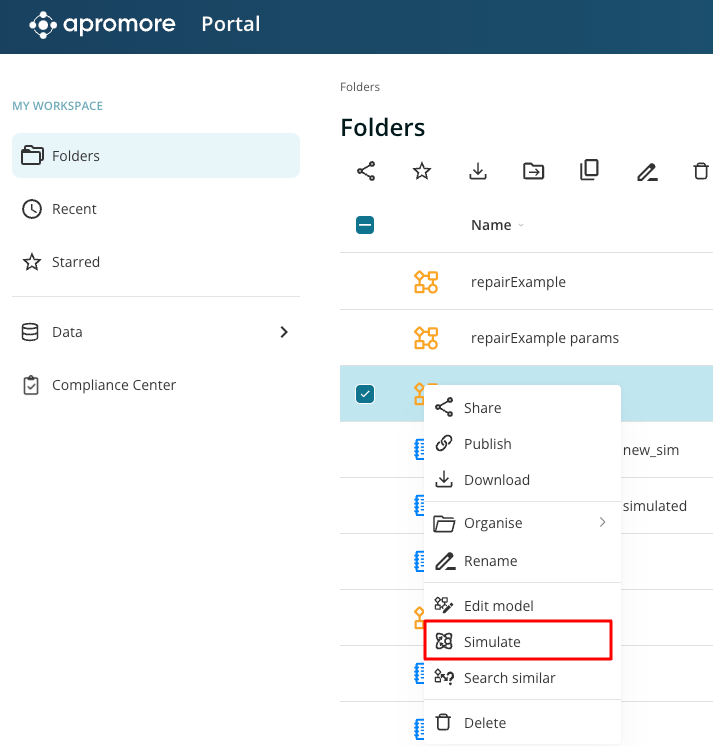Choose Edit model in context menu
The width and height of the screenshot is (713, 746).
(x=498, y=606)
